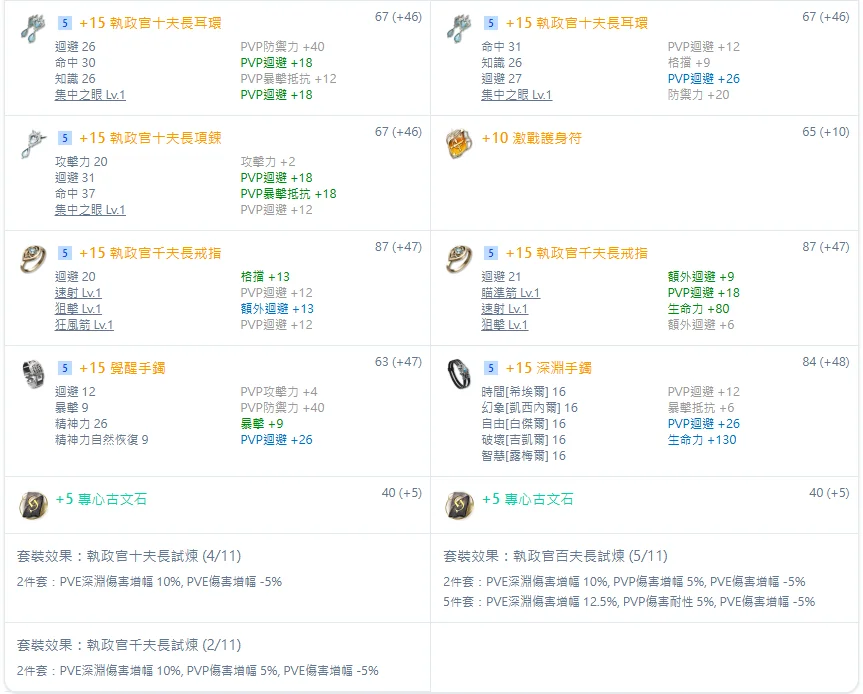Image resolution: width=863 pixels, height=694 pixels.
Task: Click 狙擊 Lv.1 in the left ring
Action: (78, 309)
